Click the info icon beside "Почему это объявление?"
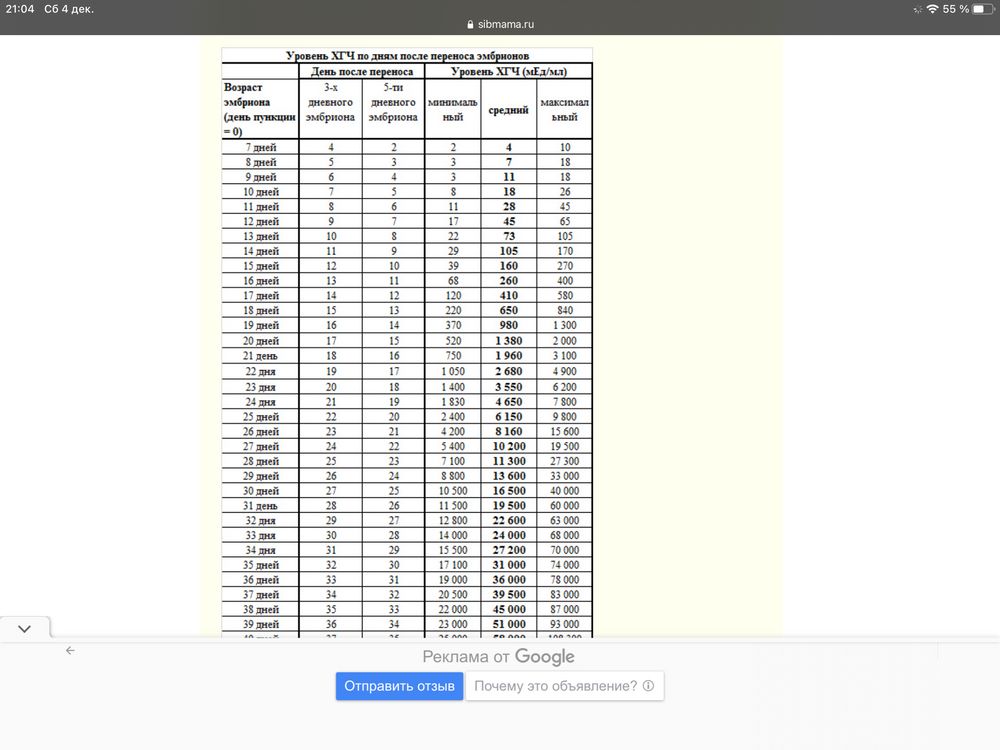This screenshot has height=750, width=1000. (x=649, y=686)
